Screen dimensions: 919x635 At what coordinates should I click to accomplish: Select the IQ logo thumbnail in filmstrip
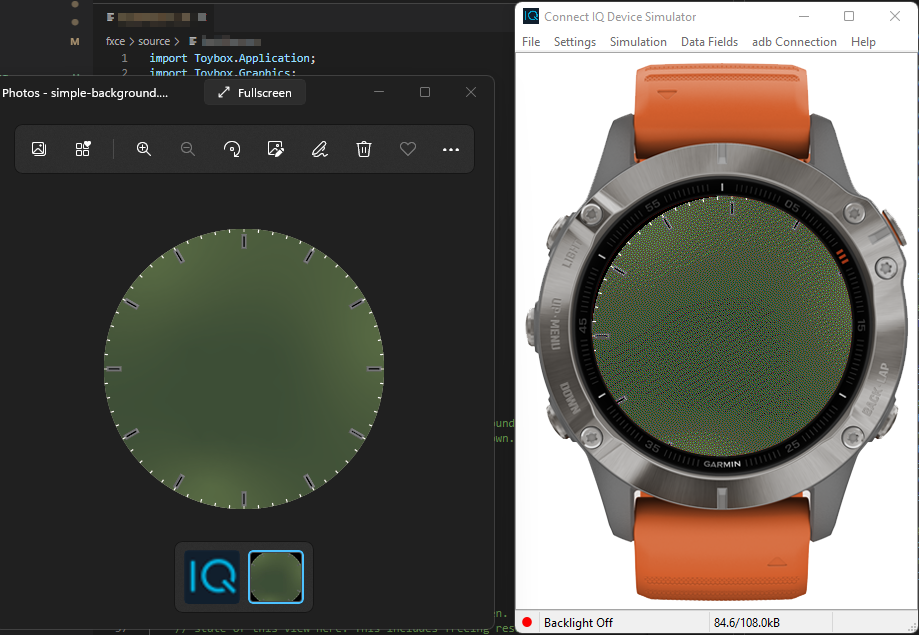[212, 577]
